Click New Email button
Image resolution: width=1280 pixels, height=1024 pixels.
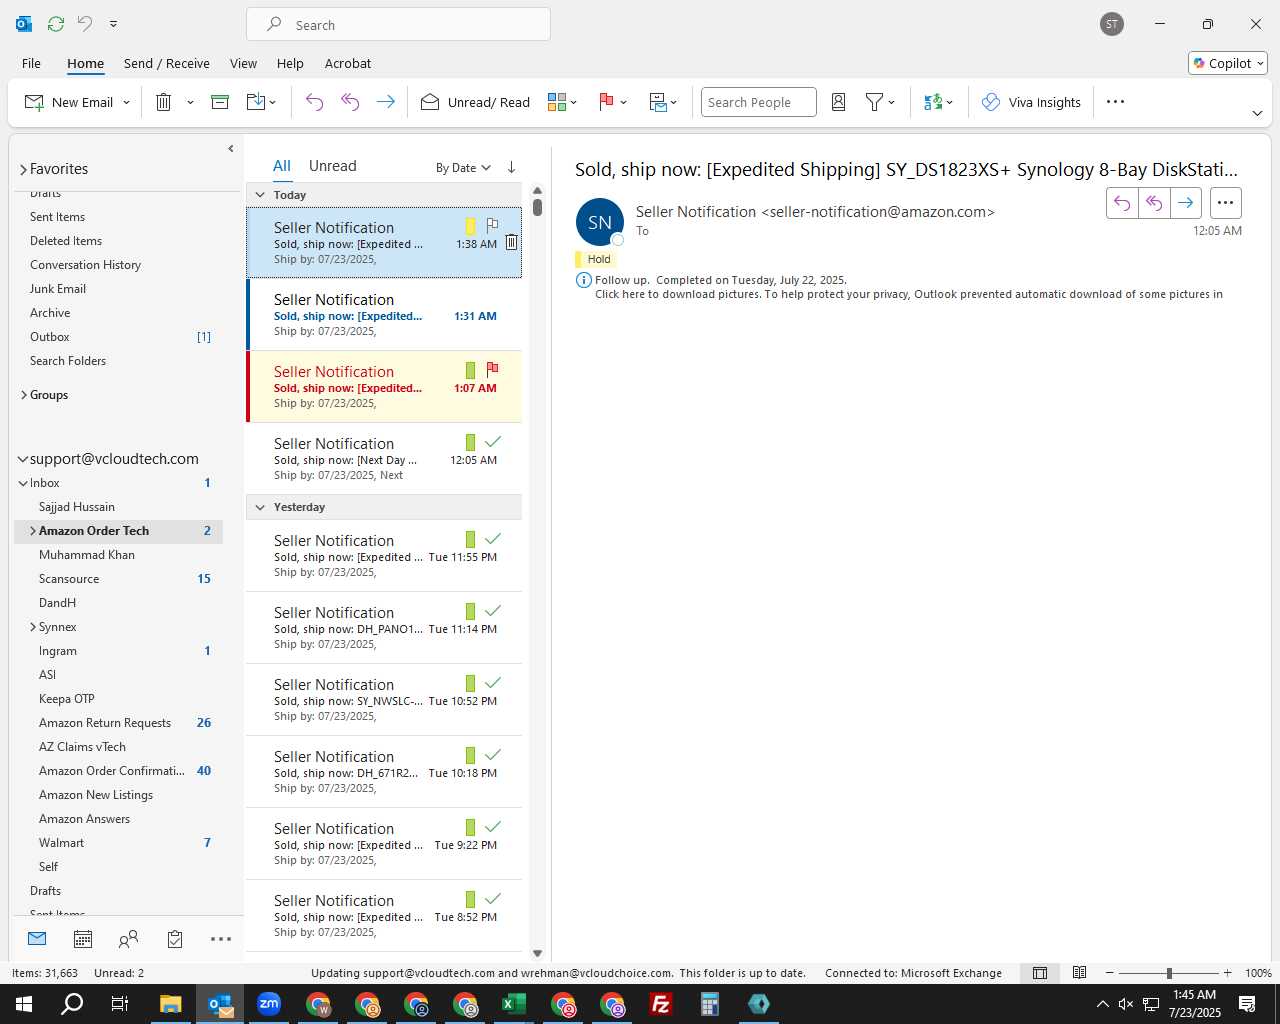click(68, 102)
